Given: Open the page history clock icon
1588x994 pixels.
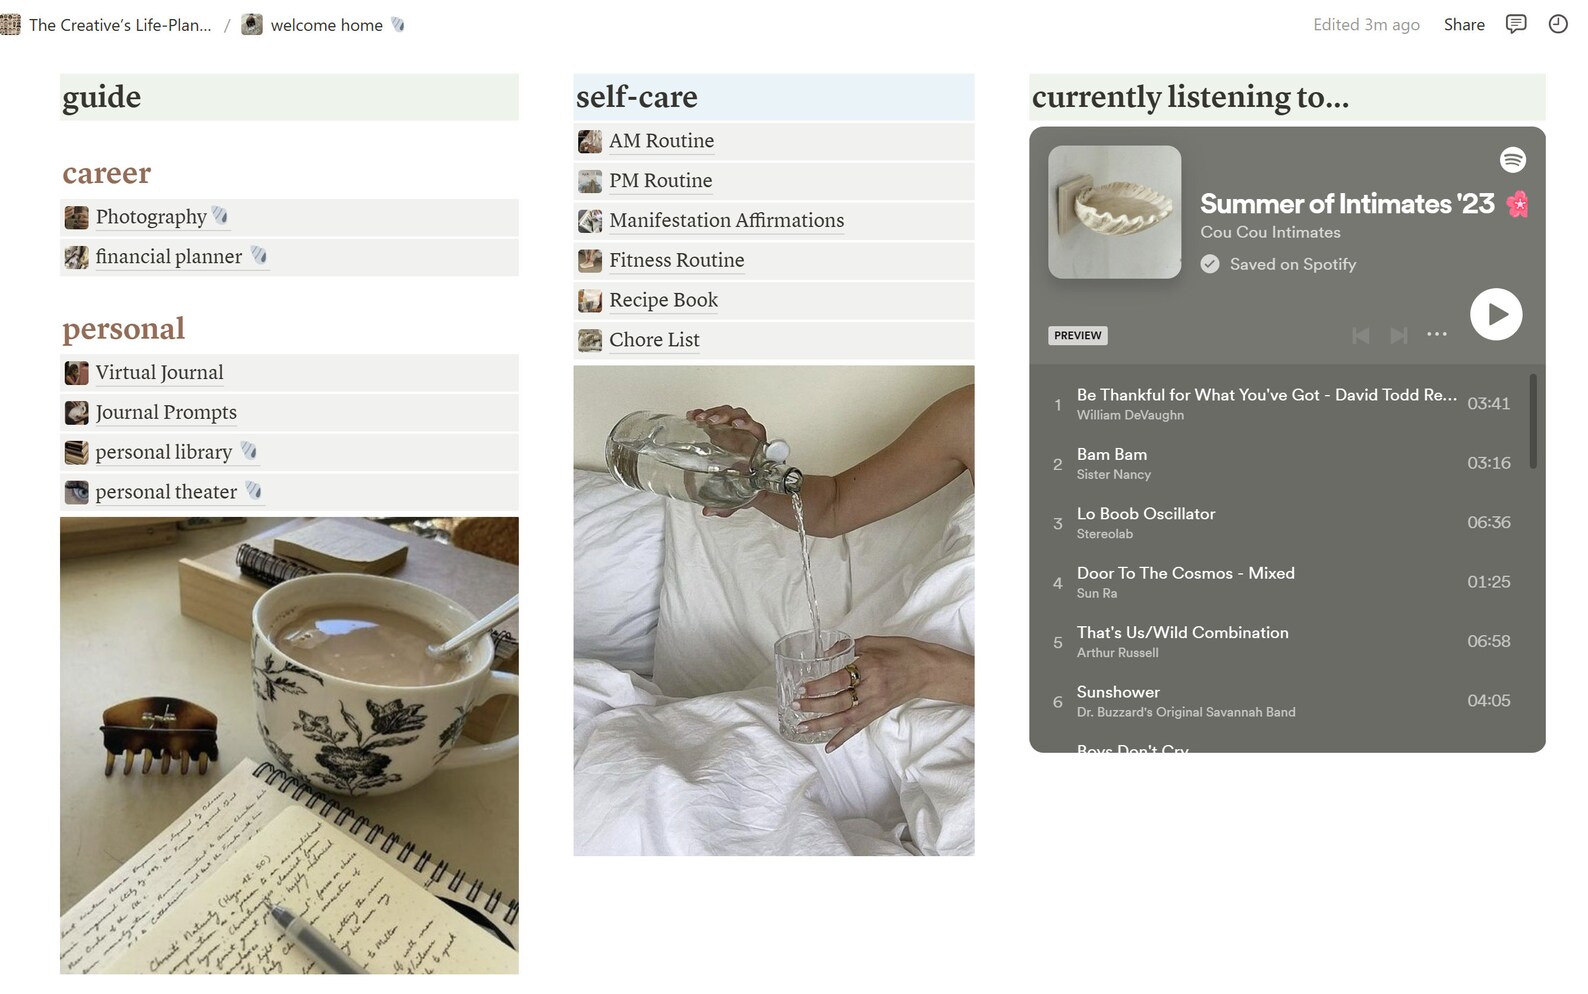Looking at the screenshot, I should [x=1558, y=24].
